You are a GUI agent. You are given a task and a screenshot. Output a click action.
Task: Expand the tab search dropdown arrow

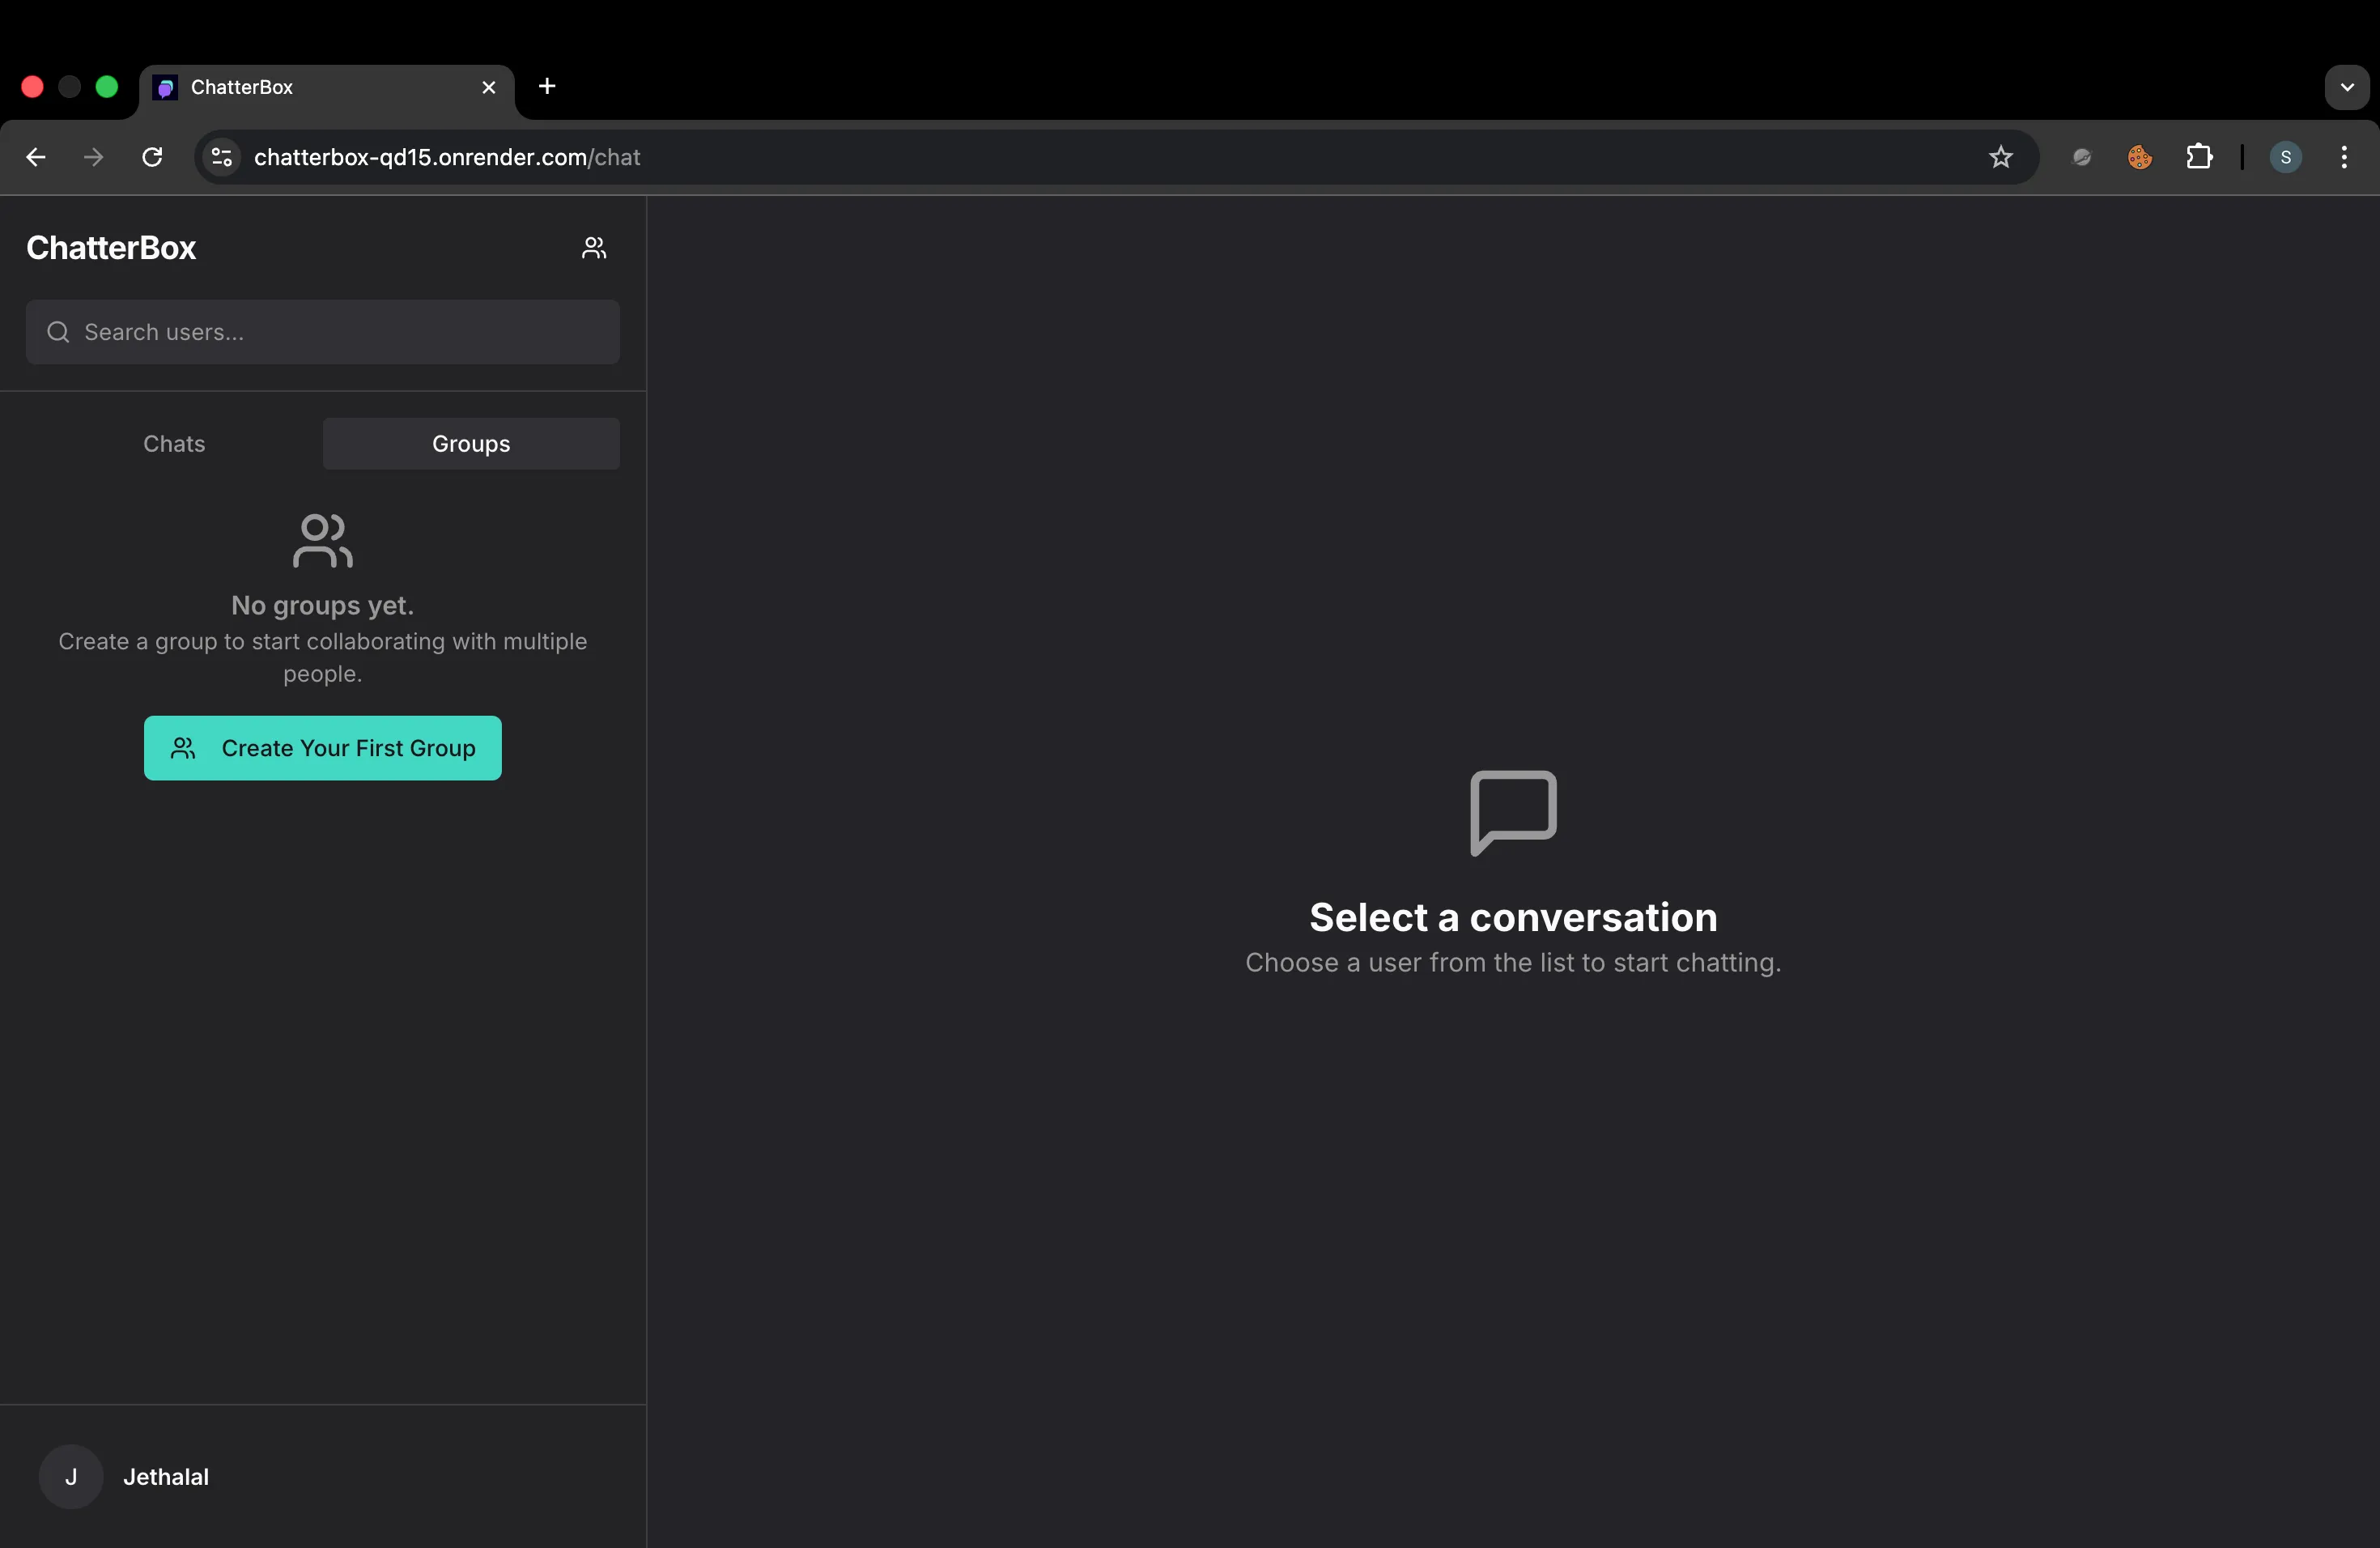(x=2347, y=87)
